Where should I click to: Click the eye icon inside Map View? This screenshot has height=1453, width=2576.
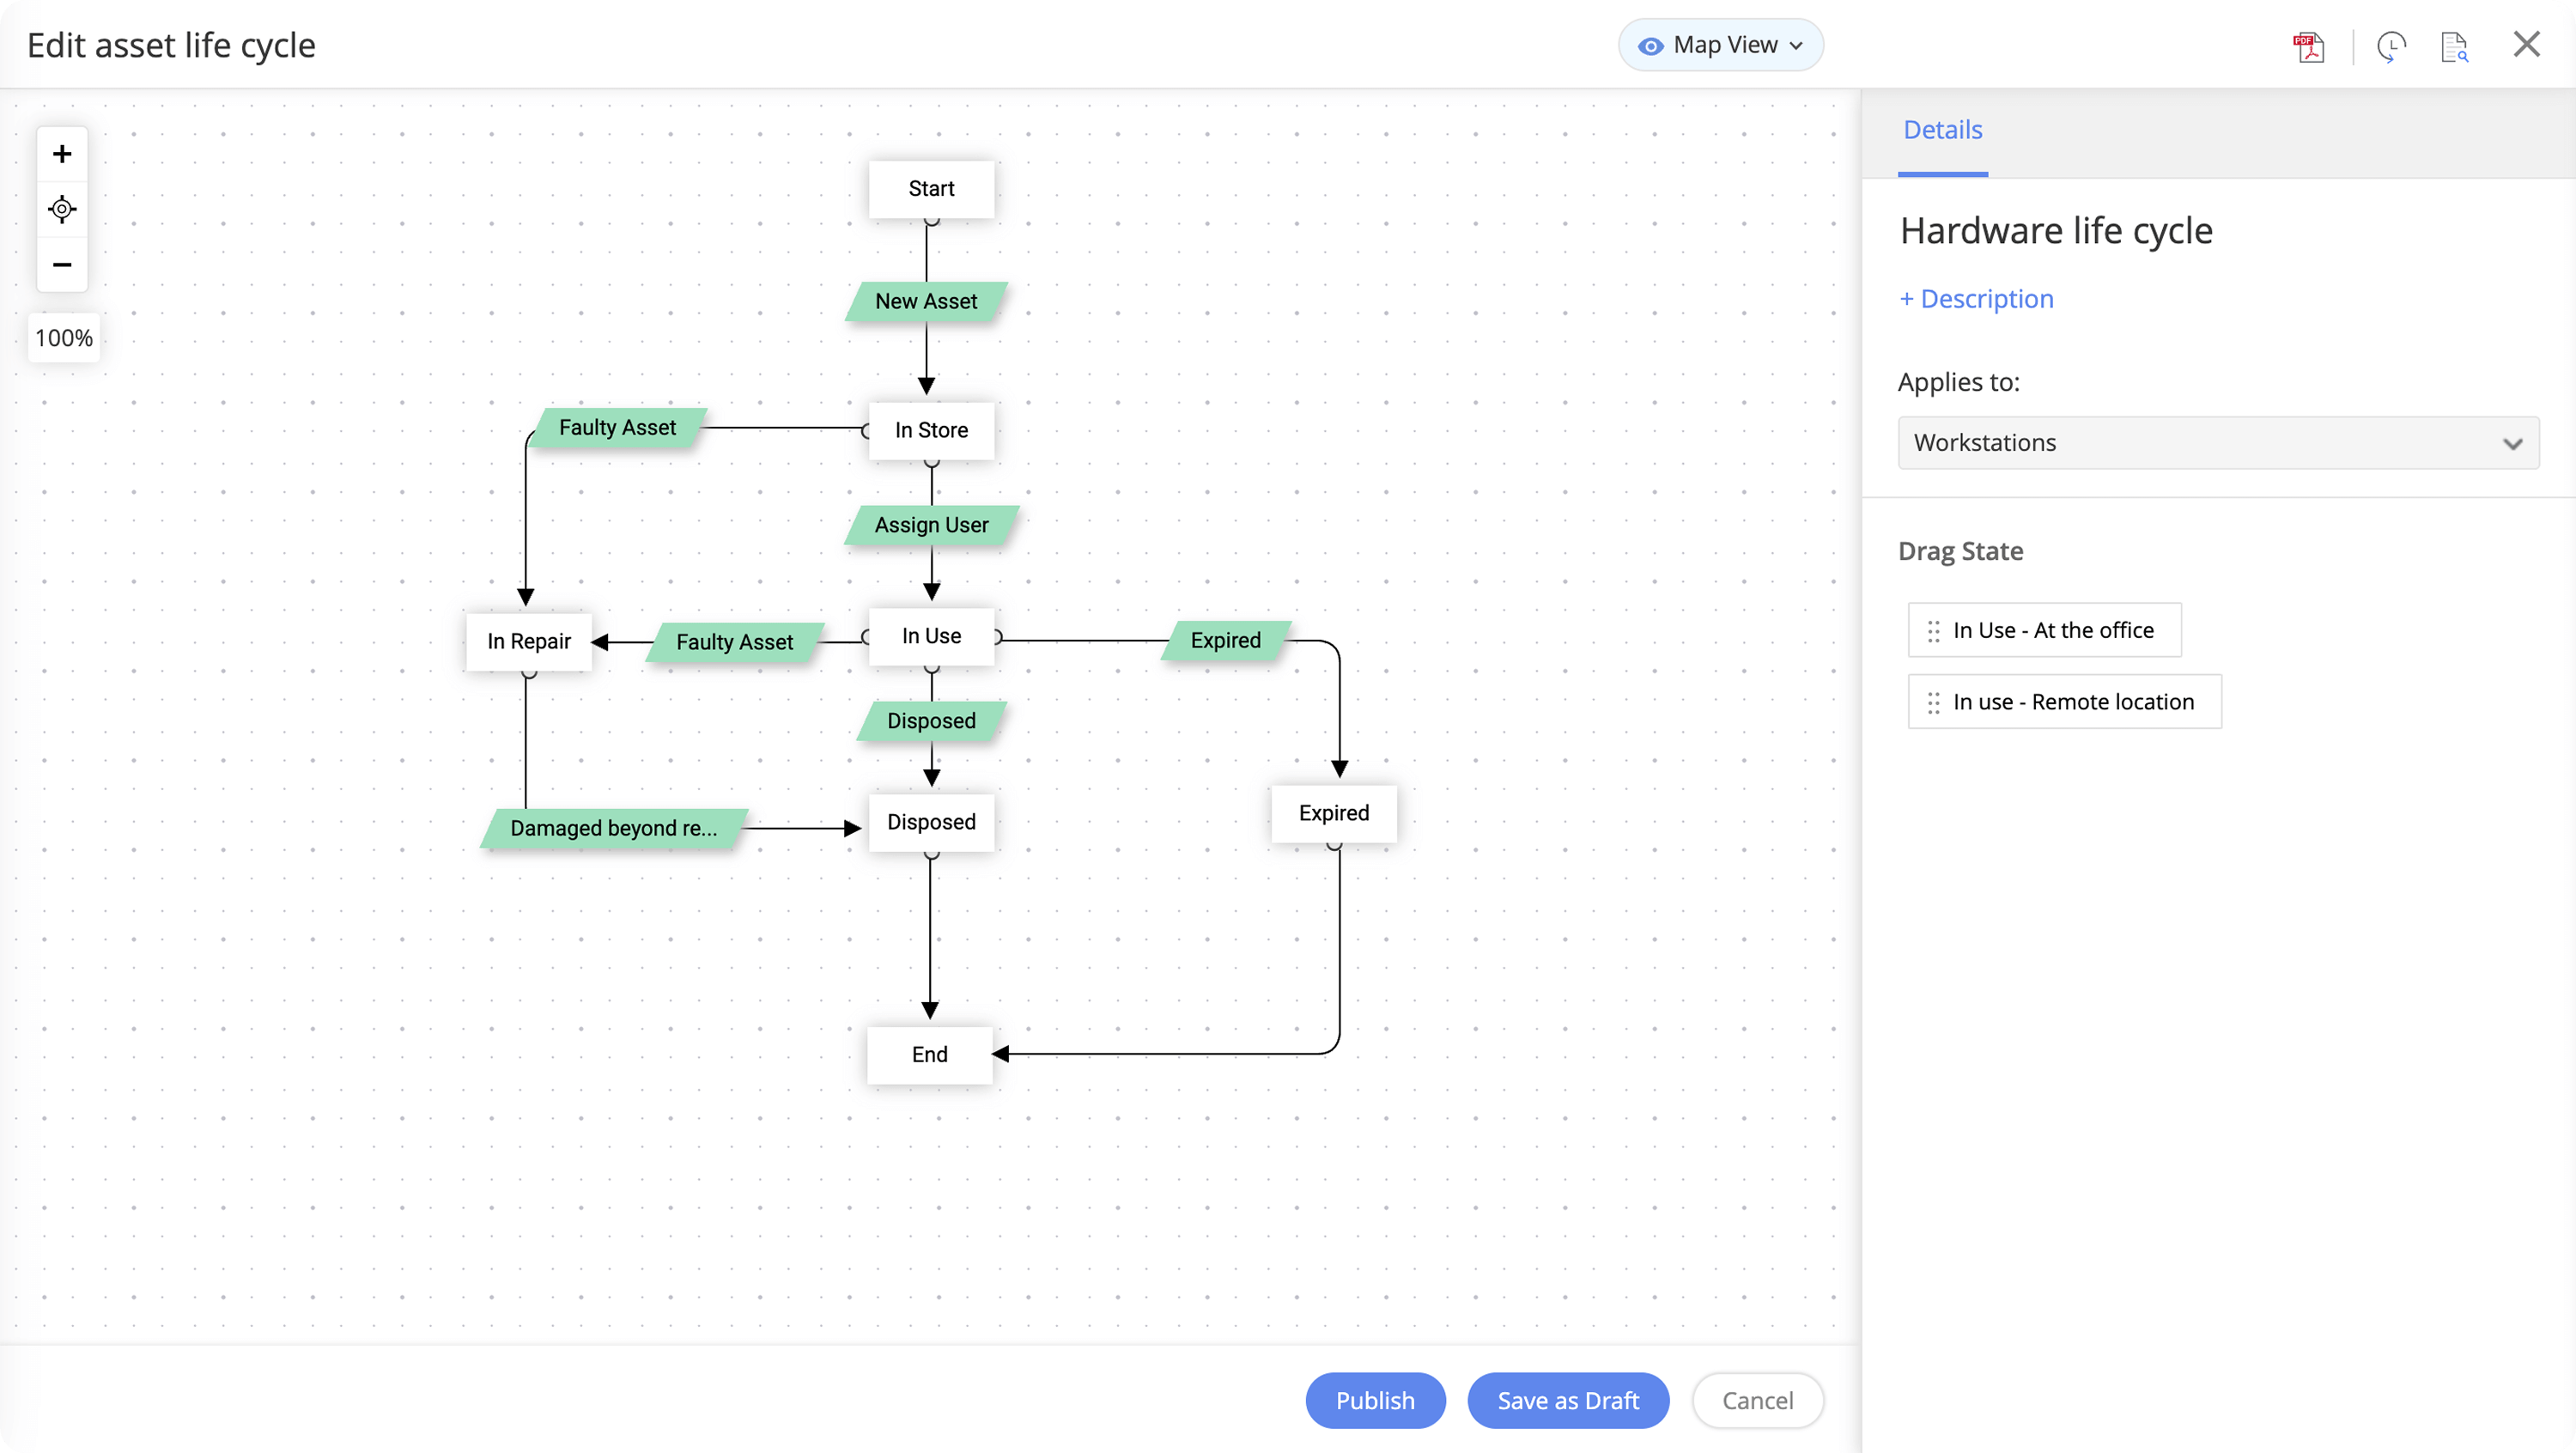coord(1651,44)
